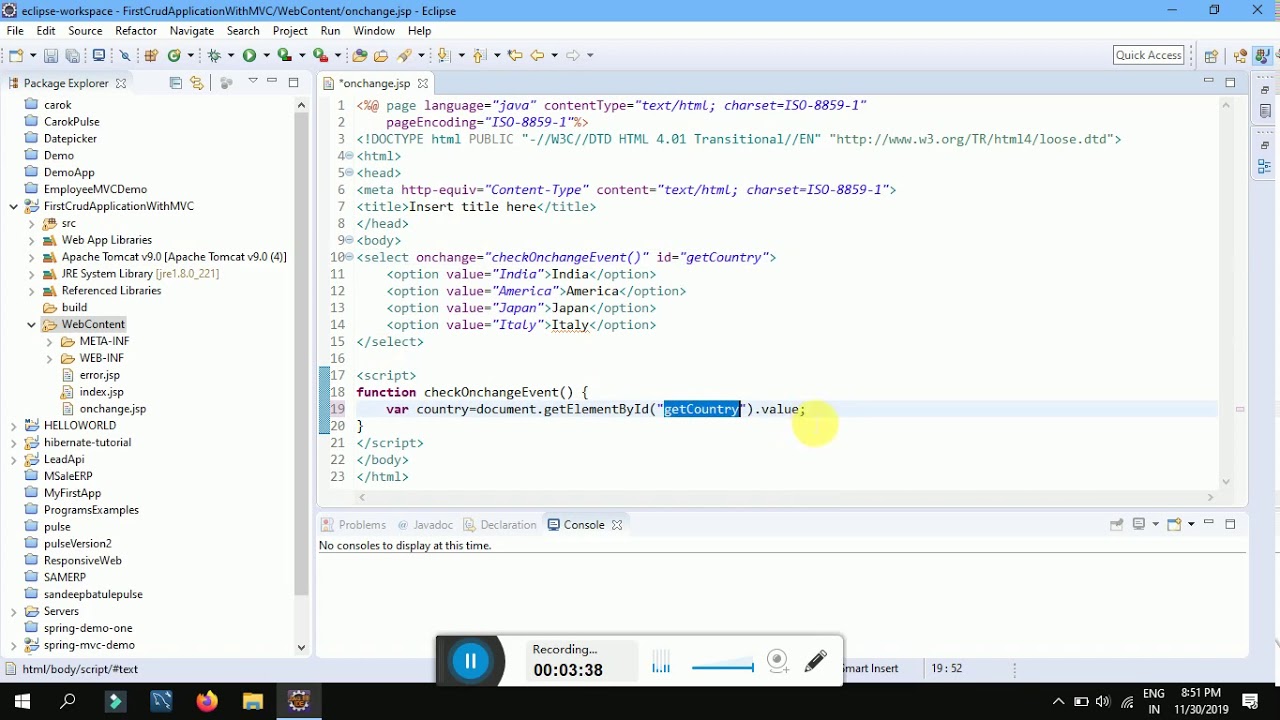Screen dimensions: 1280x720
Task: Expand the WEB-INF folder
Action: coord(49,358)
